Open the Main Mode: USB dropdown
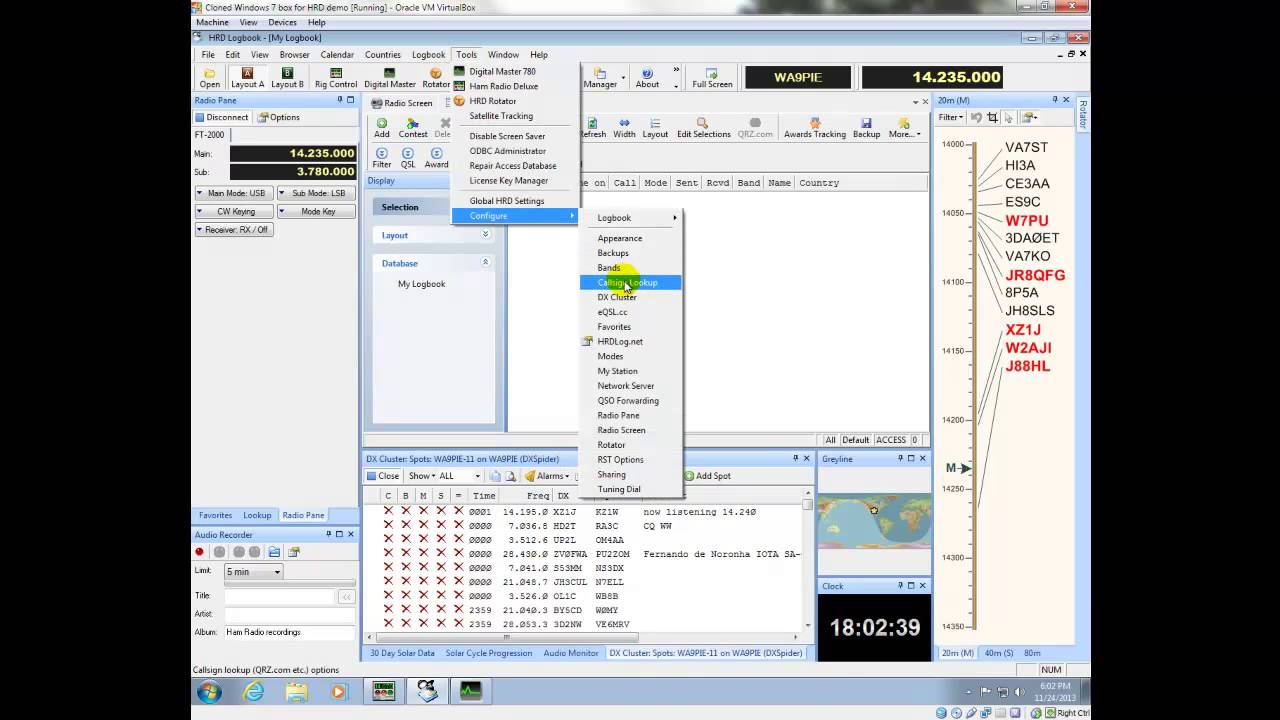This screenshot has height=720, width=1280. [x=233, y=193]
